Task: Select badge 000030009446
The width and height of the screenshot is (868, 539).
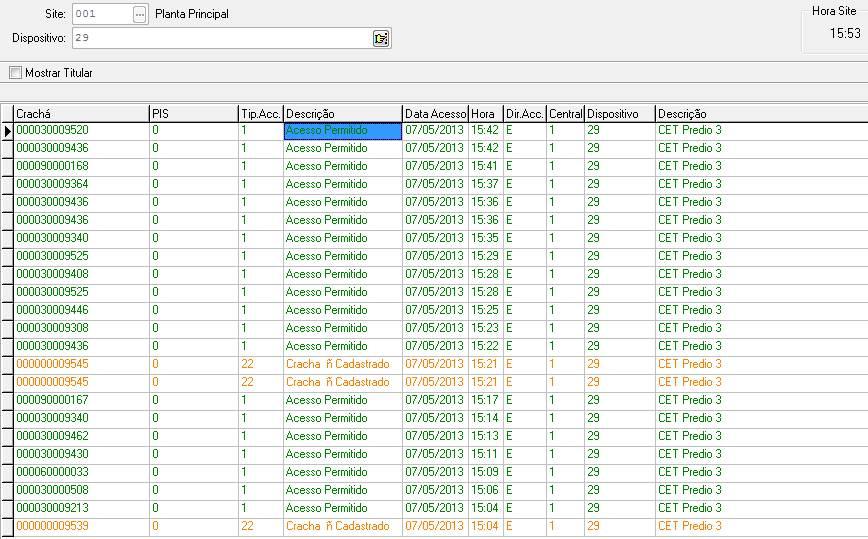Action: (x=52, y=310)
